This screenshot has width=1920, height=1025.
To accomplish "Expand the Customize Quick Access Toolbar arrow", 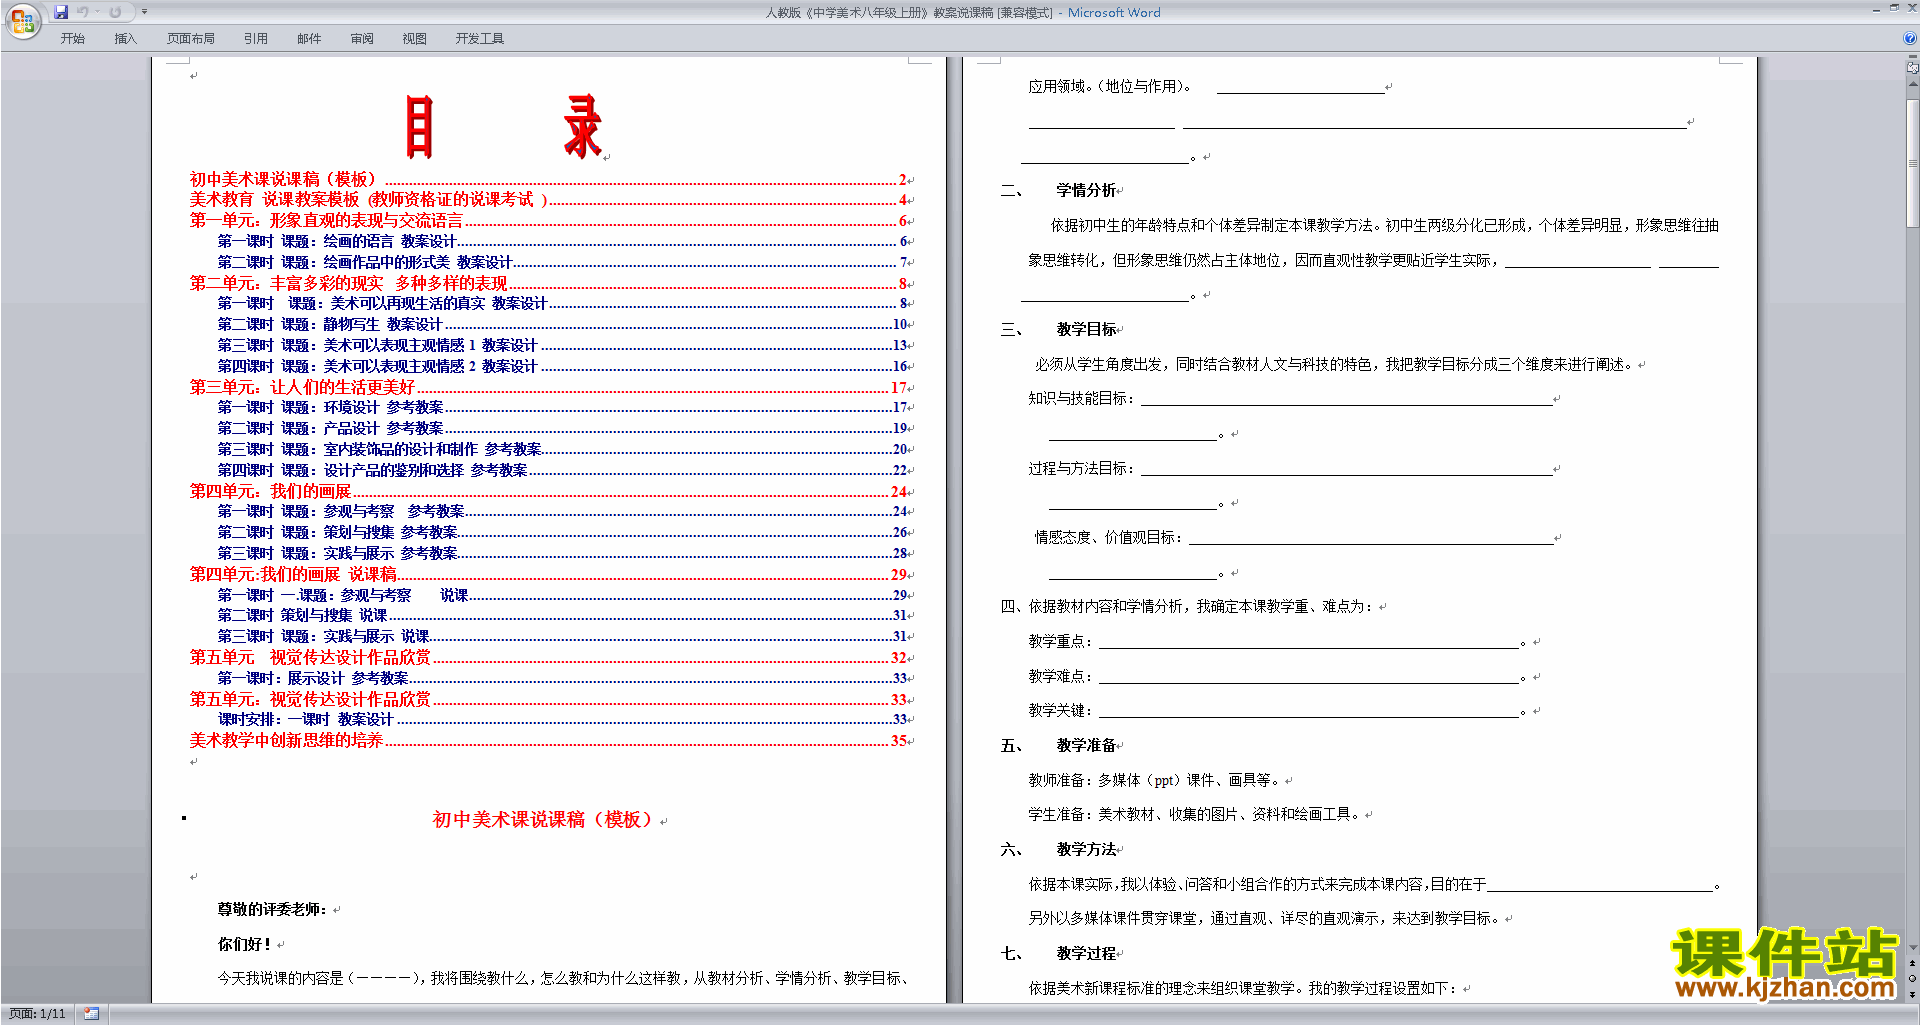I will pyautogui.click(x=144, y=12).
